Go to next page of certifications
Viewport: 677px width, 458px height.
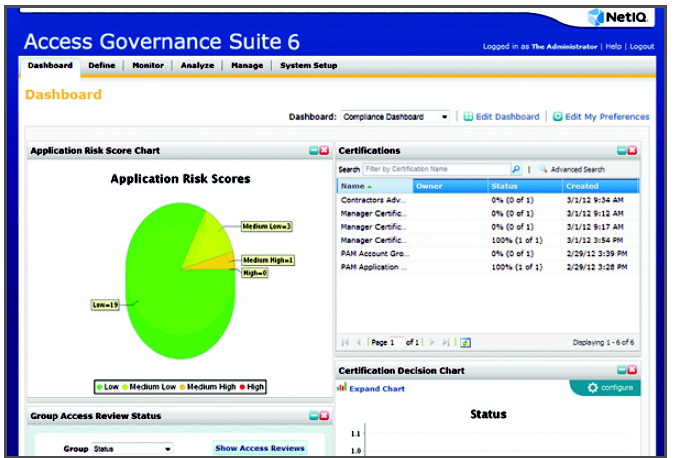point(432,342)
